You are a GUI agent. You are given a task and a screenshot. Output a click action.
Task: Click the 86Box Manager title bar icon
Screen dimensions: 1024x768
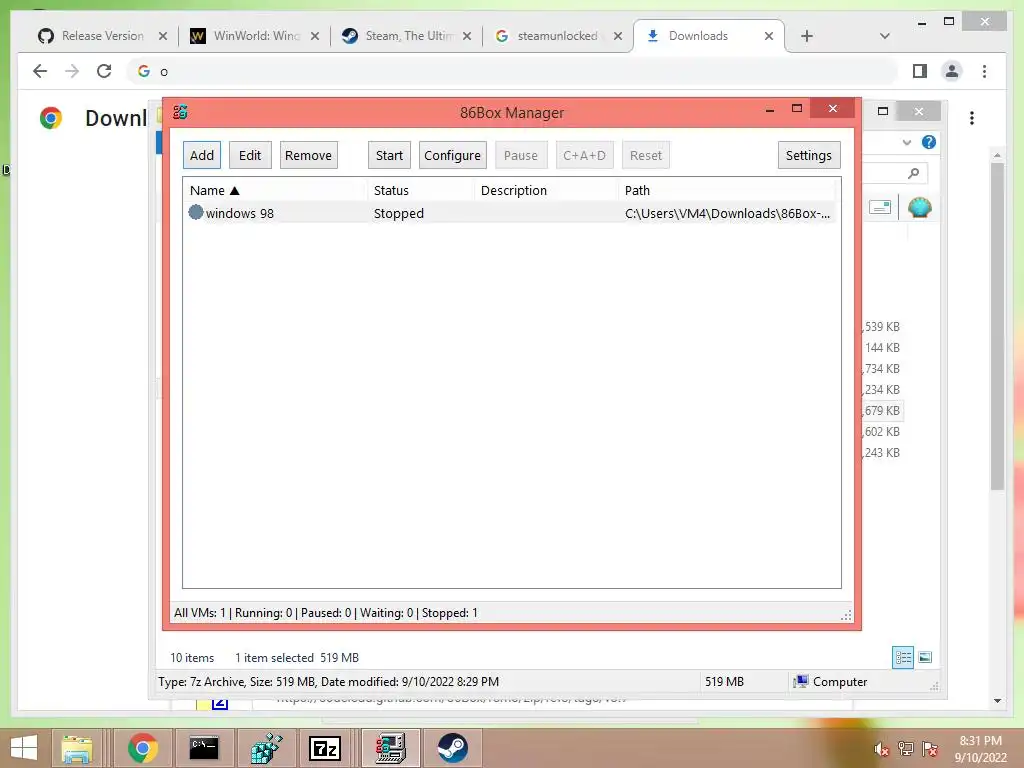click(x=180, y=112)
